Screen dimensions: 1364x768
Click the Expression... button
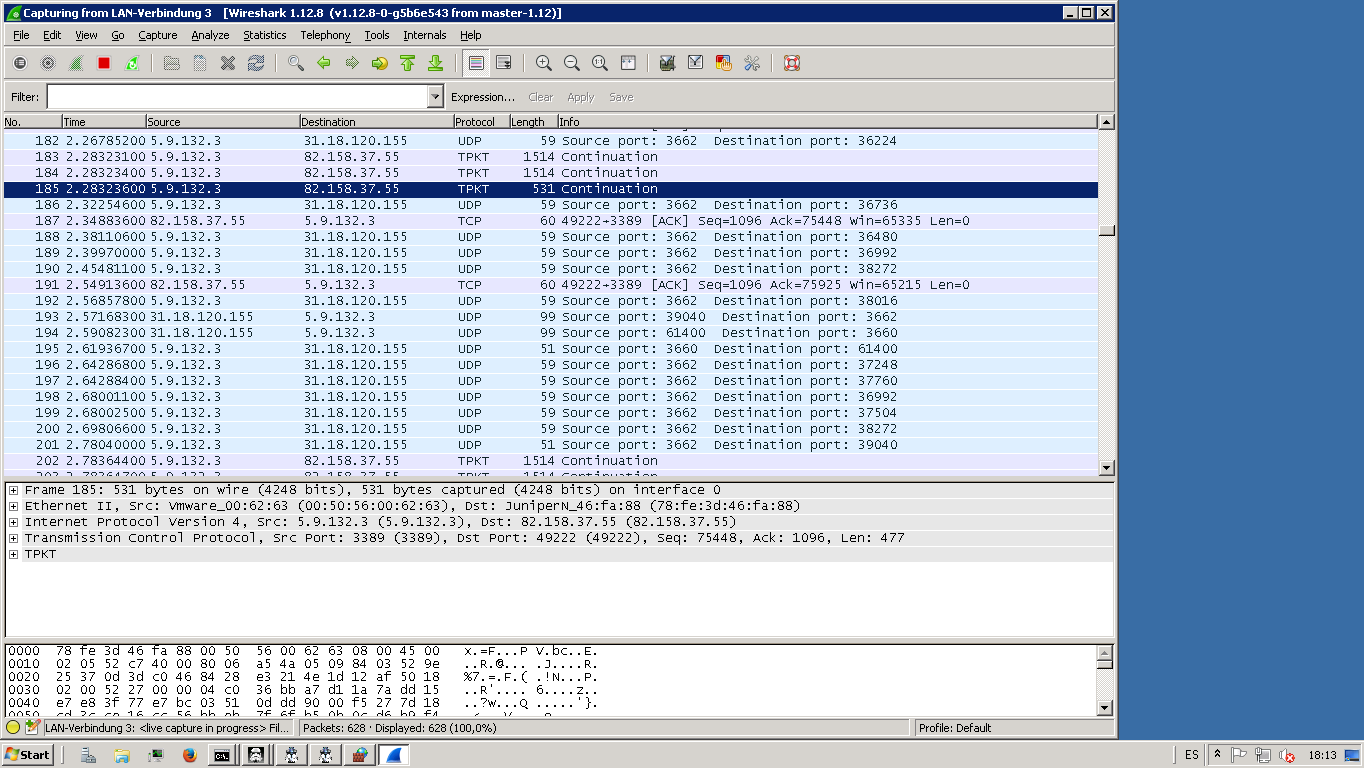(x=483, y=97)
